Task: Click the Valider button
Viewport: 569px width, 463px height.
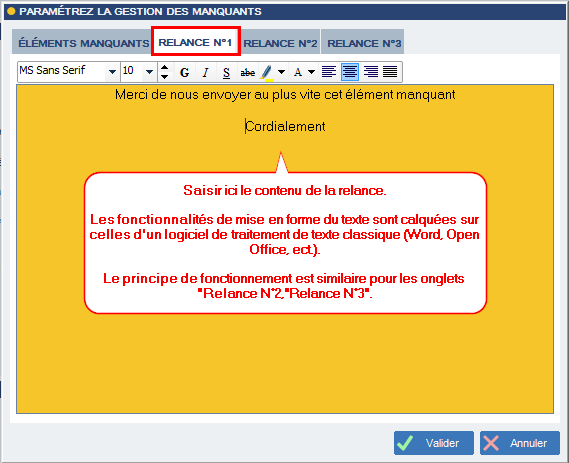Action: click(434, 443)
